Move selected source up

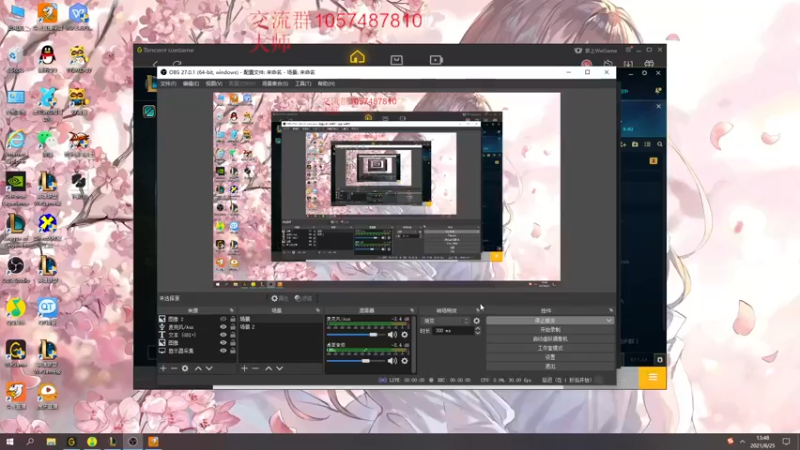198,368
